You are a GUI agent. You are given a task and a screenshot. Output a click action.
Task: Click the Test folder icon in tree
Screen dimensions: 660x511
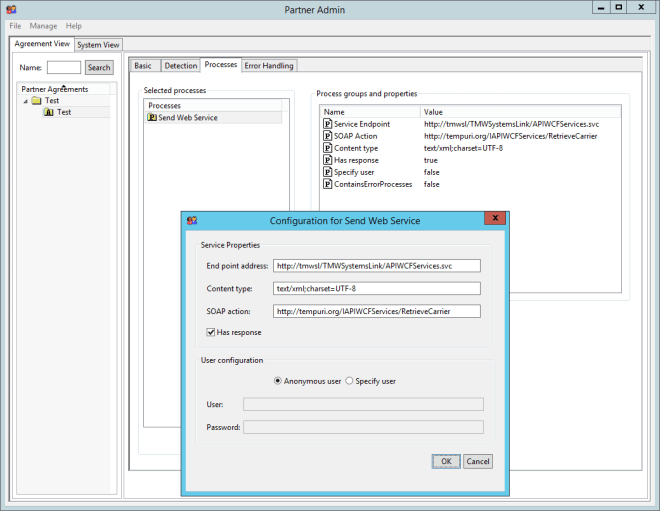tap(36, 101)
